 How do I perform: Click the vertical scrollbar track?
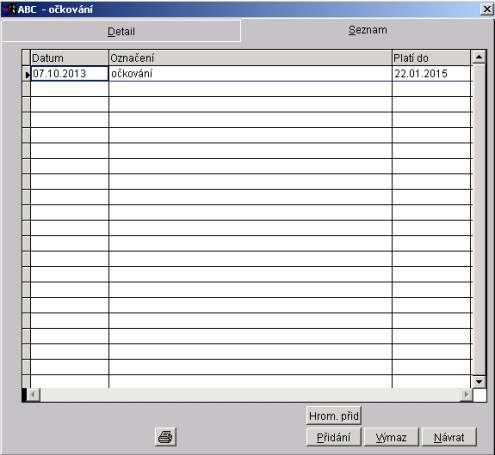[x=479, y=220]
